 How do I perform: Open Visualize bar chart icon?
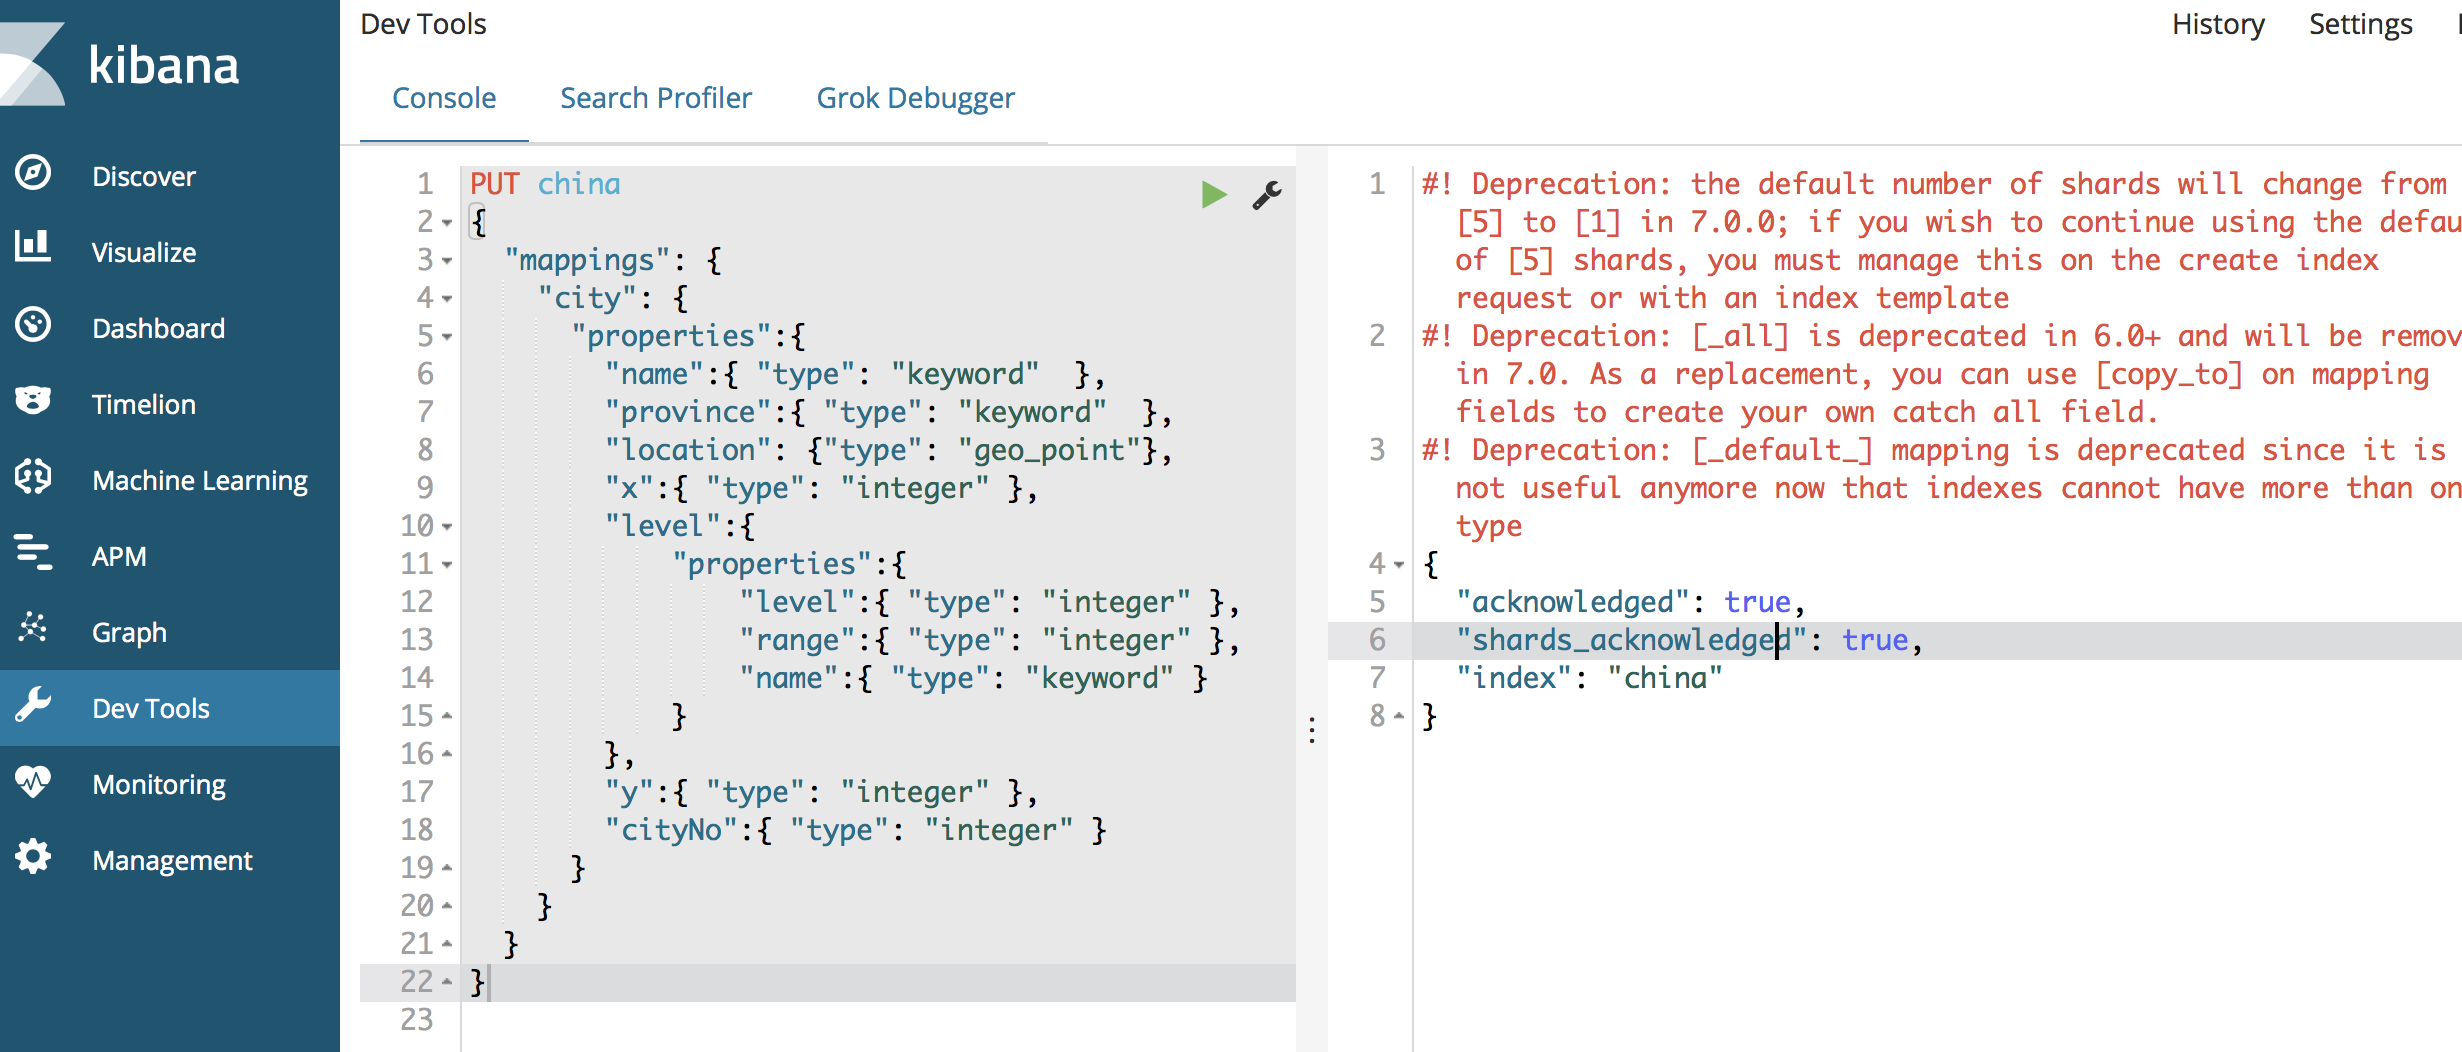coord(33,246)
